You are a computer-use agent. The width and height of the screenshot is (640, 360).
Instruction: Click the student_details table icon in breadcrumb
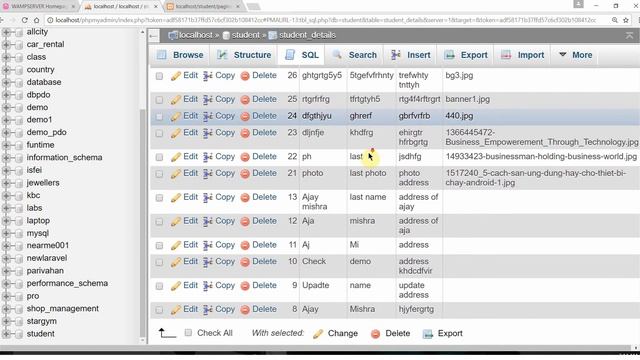coord(272,36)
